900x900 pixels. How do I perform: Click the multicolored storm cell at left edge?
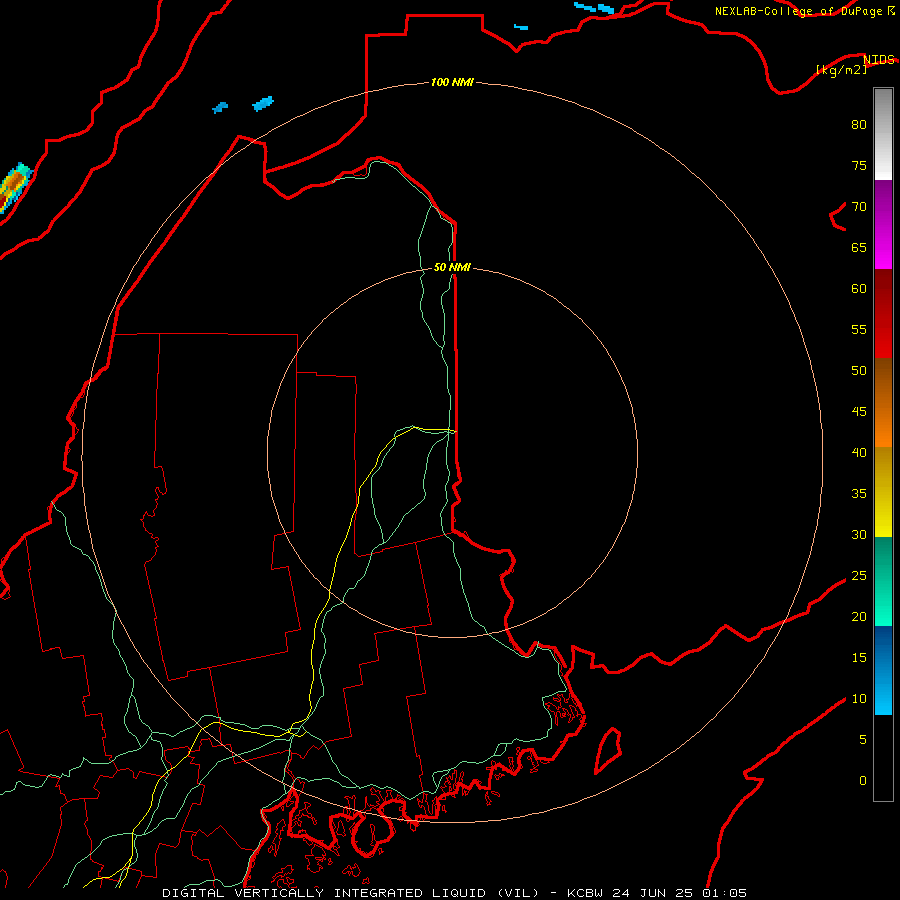click(x=15, y=187)
